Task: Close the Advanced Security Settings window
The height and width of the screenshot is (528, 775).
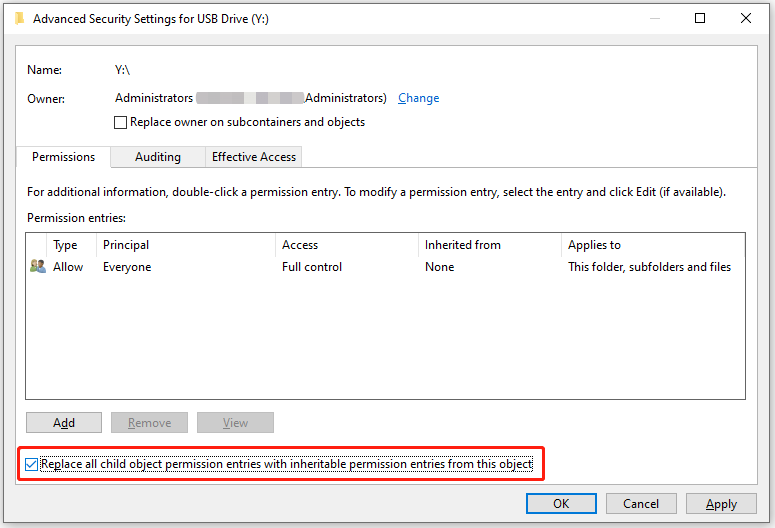Action: pyautogui.click(x=746, y=18)
